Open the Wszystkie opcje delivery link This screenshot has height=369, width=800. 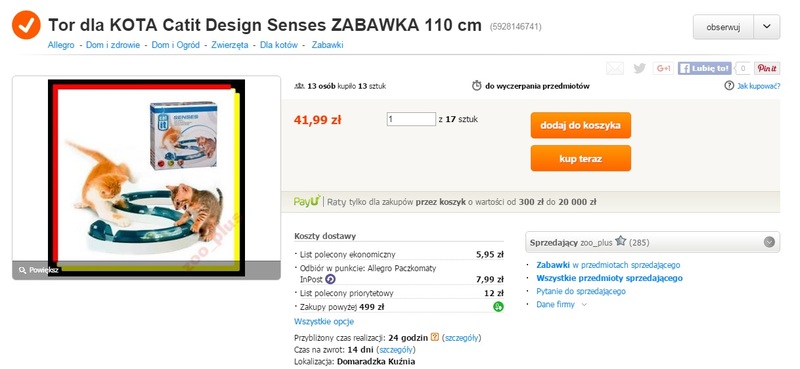coord(324,322)
